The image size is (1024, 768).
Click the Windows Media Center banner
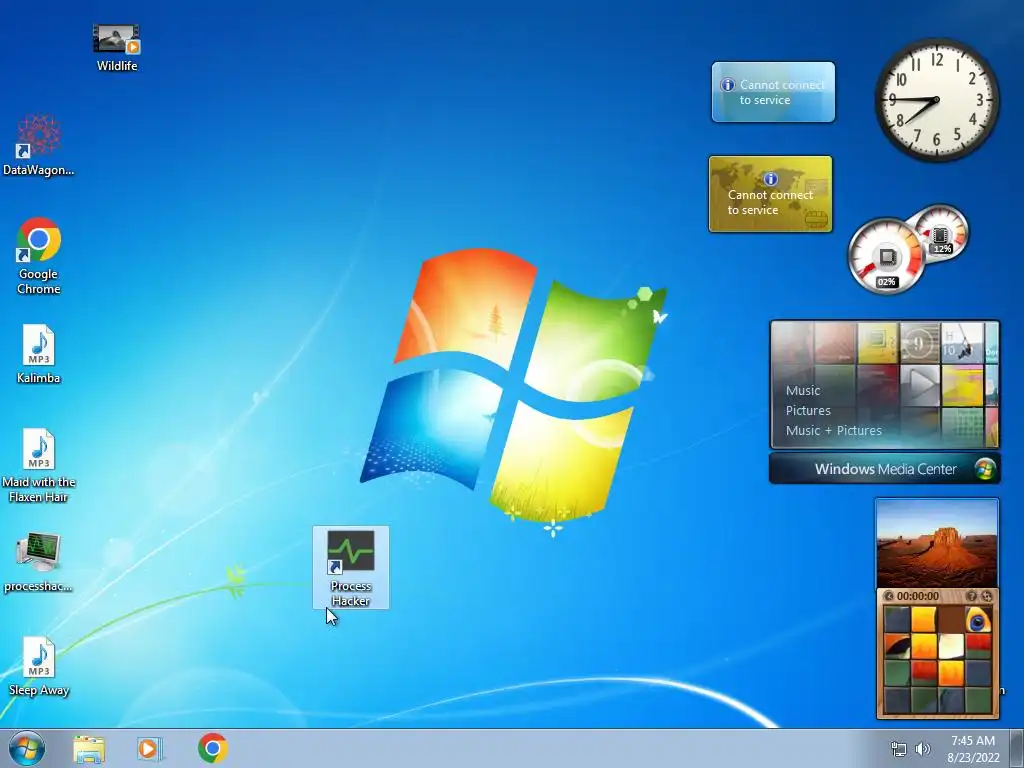click(885, 469)
